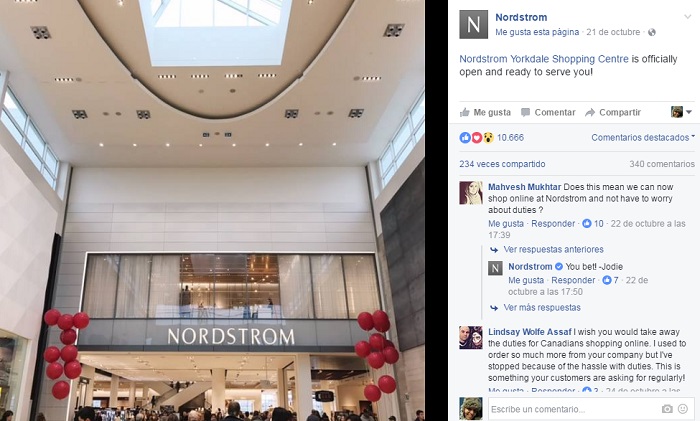
Task: Expand Ver respuestas anteriores
Action: click(553, 249)
